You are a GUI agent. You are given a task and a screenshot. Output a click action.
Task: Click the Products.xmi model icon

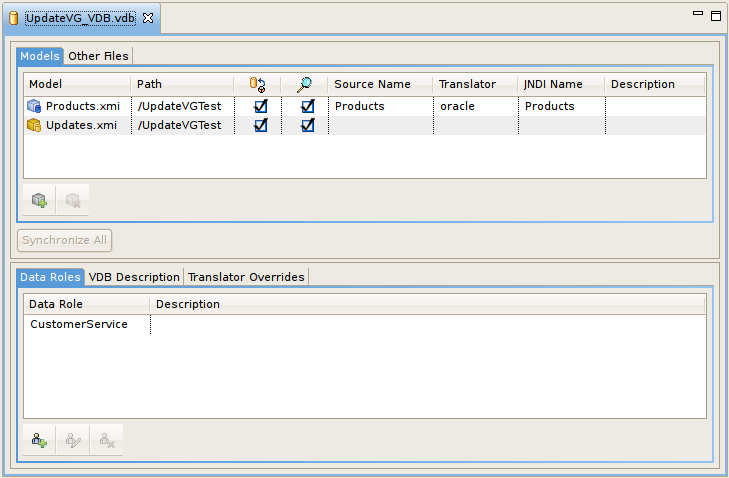click(x=34, y=106)
